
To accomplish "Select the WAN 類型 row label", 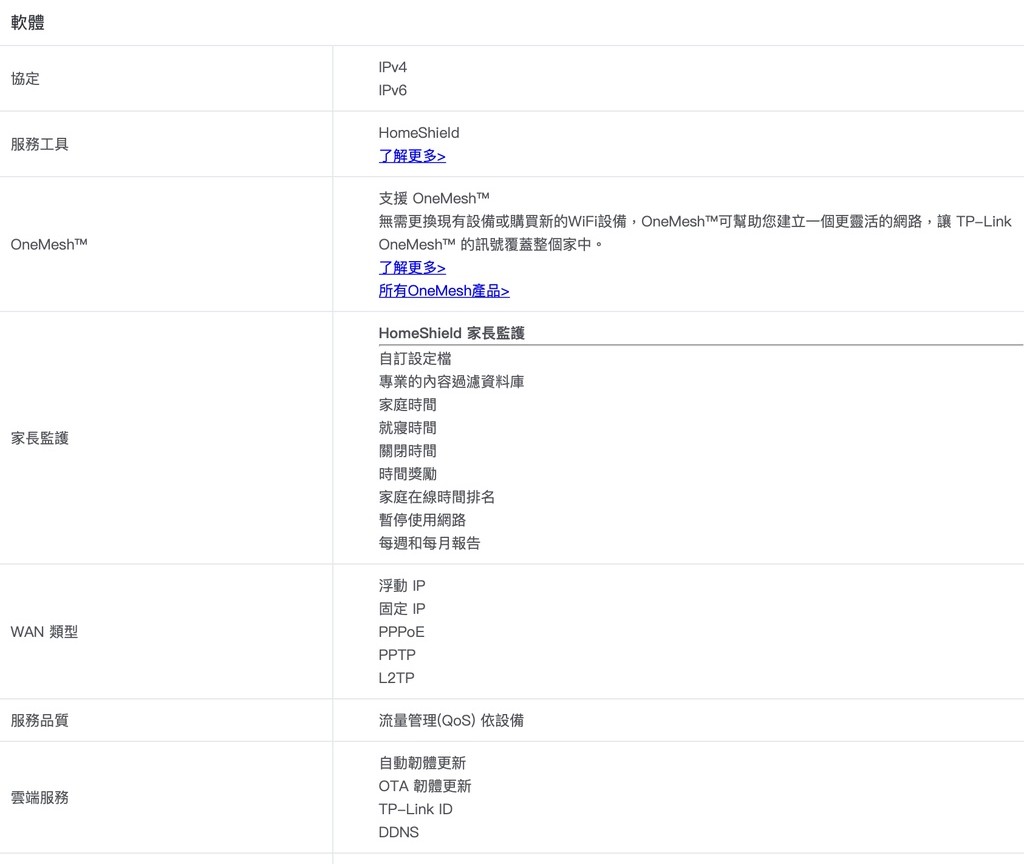I will tap(44, 632).
